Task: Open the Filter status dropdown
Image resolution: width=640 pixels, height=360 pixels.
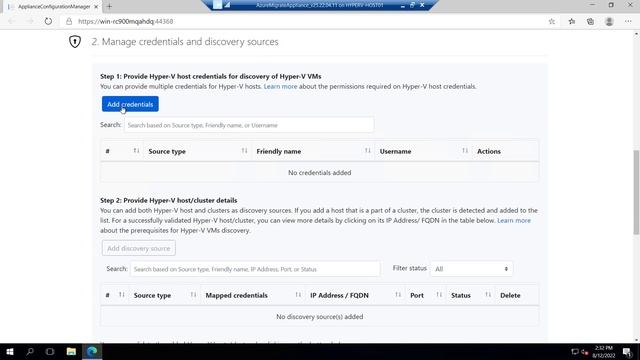Action: click(x=471, y=269)
